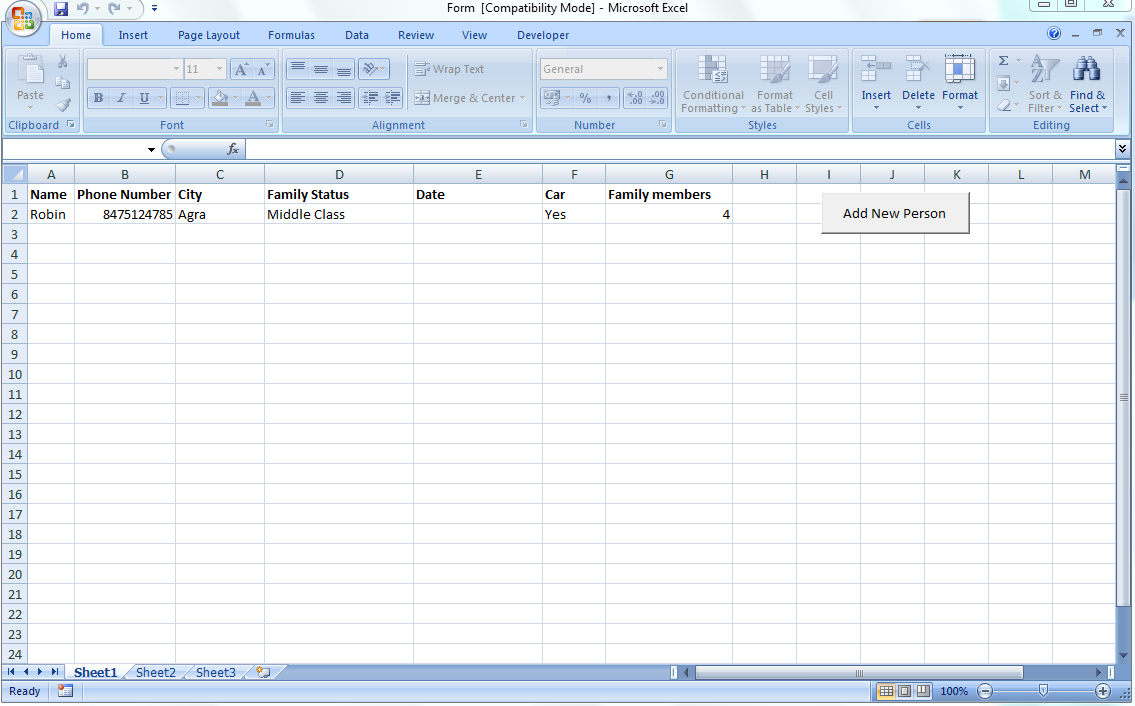Switch to the Developer ribbon tab
This screenshot has width=1135, height=706.
click(x=542, y=34)
